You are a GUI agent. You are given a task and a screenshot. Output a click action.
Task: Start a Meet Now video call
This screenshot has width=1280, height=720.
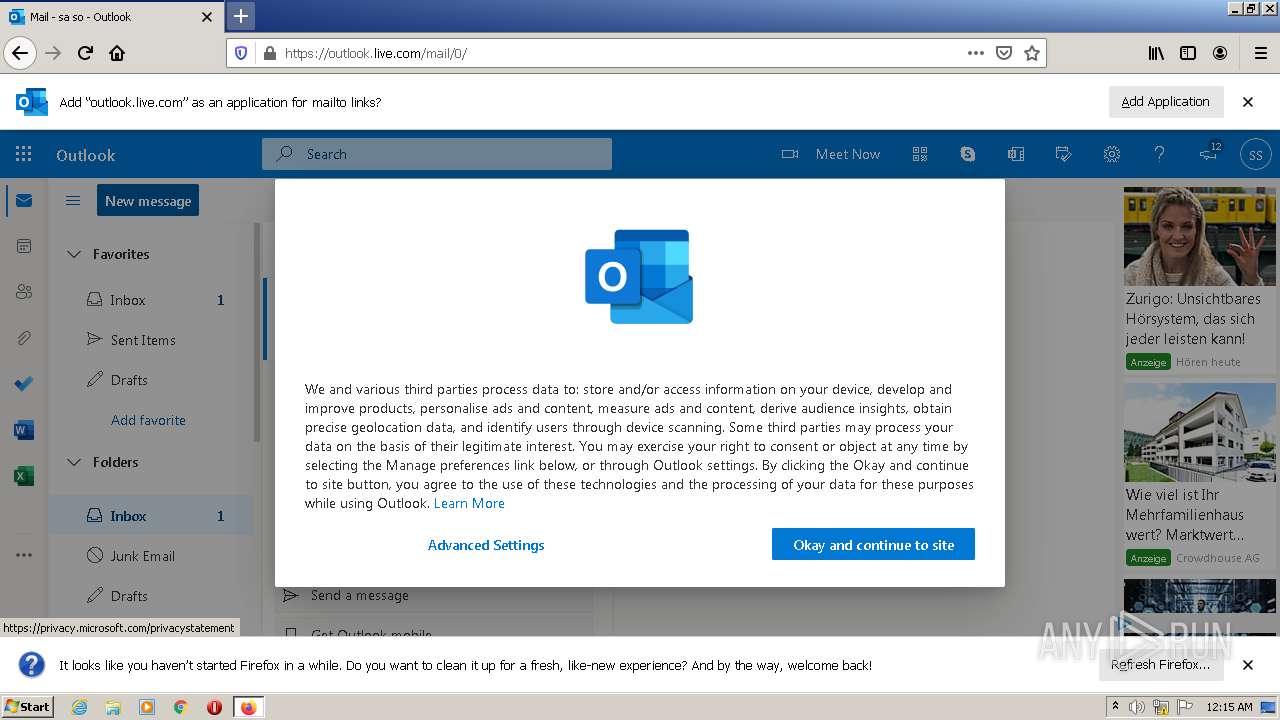click(x=831, y=154)
